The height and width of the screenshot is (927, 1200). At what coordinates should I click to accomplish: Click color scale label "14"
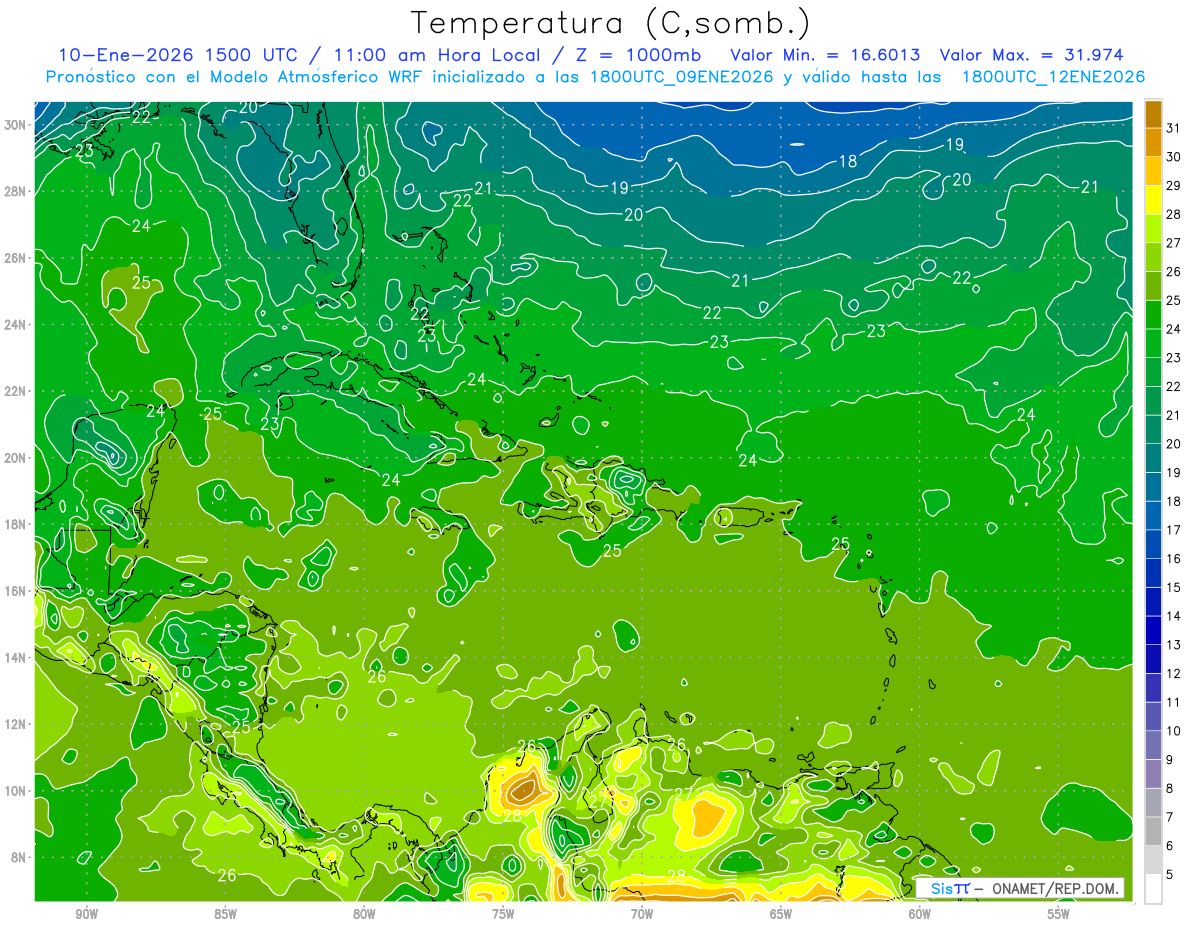point(1174,616)
